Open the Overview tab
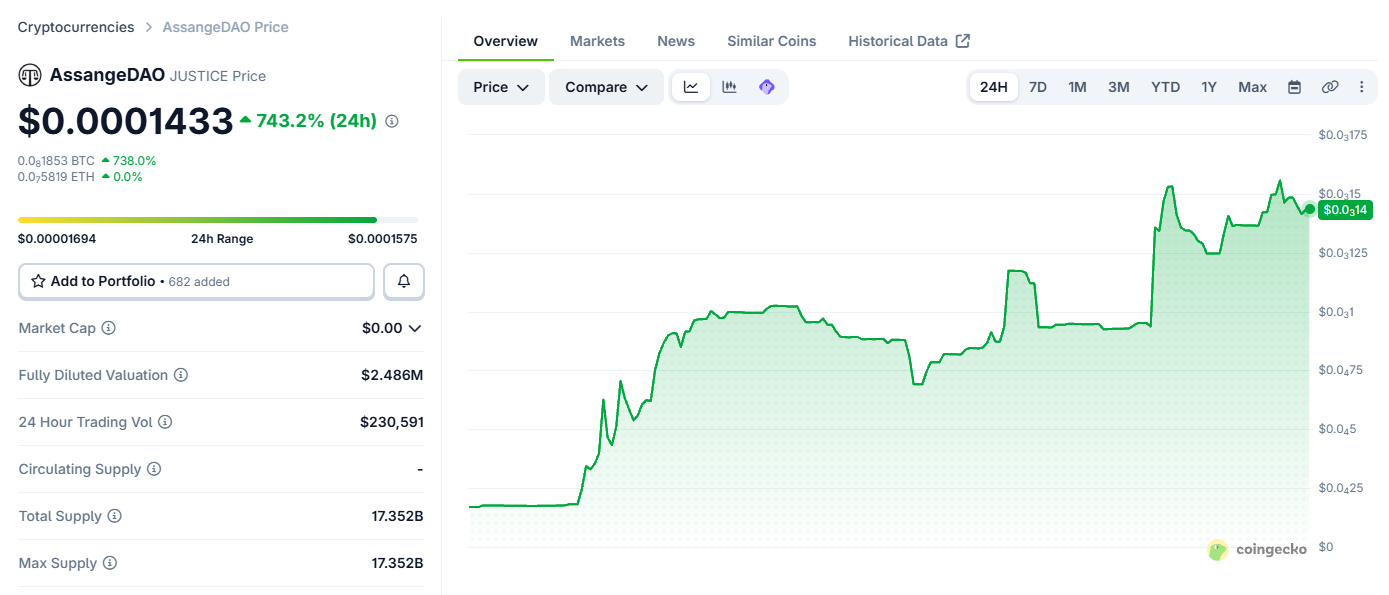Viewport: 1389px width, 595px height. tap(506, 41)
